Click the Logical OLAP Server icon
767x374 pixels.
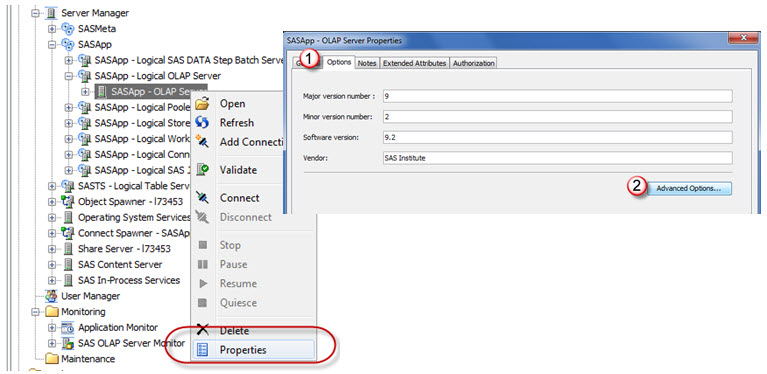click(x=85, y=76)
